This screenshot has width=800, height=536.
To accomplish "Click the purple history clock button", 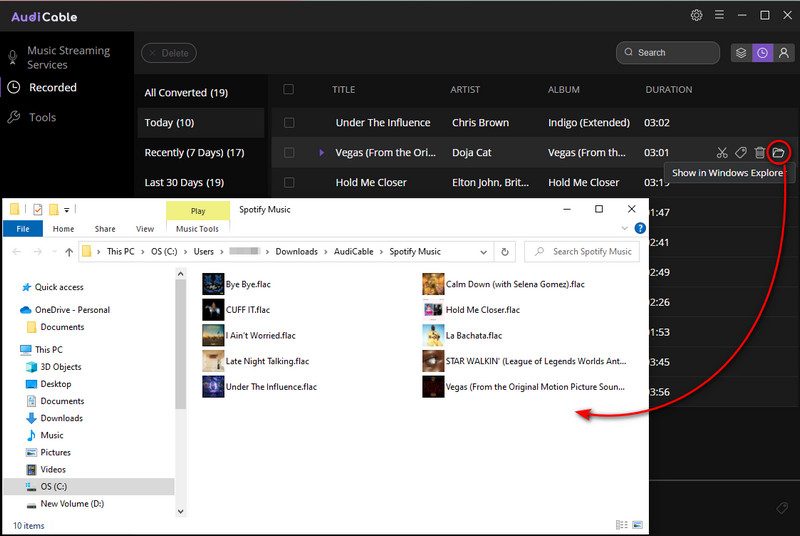I will pyautogui.click(x=762, y=53).
